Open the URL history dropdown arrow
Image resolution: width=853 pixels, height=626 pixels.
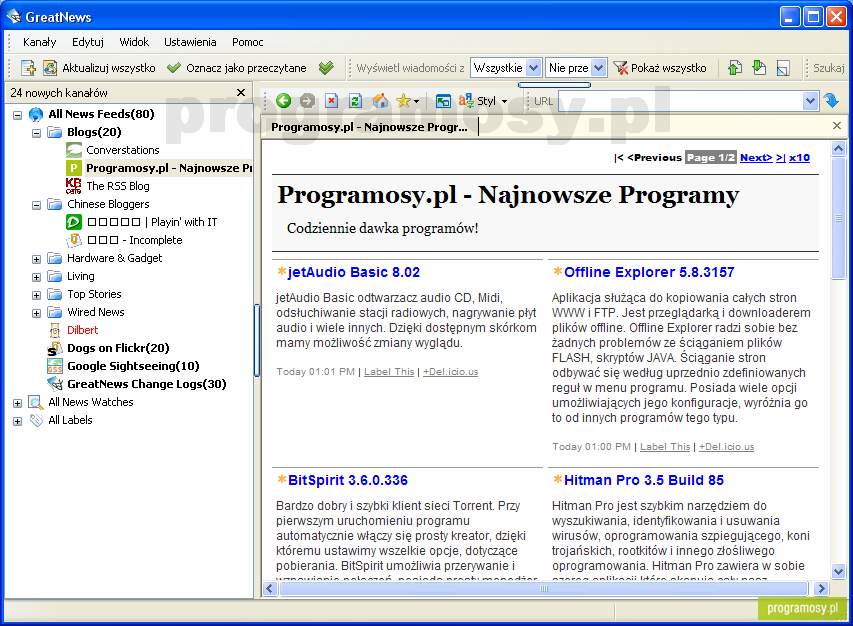[811, 101]
